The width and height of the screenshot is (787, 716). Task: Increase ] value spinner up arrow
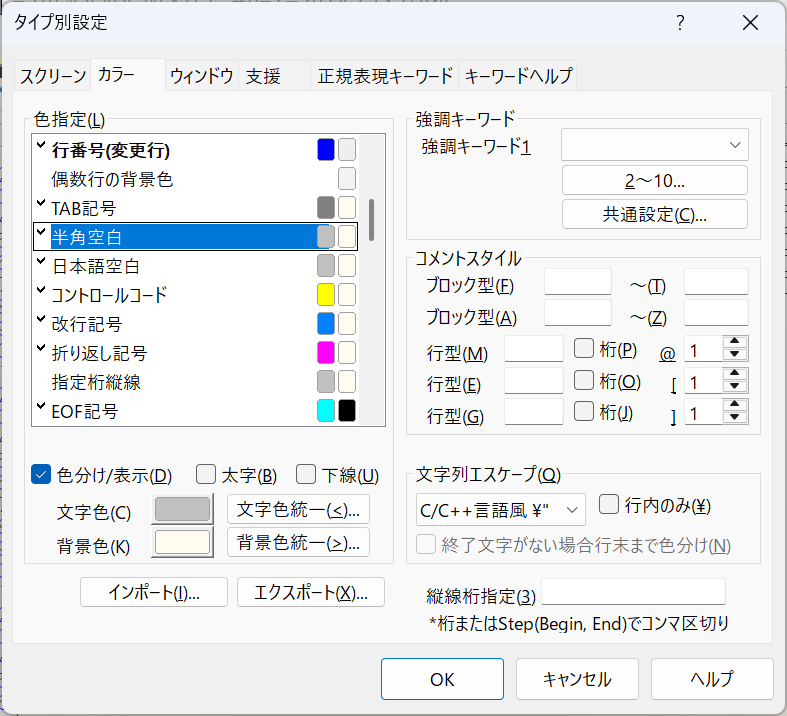[735, 404]
